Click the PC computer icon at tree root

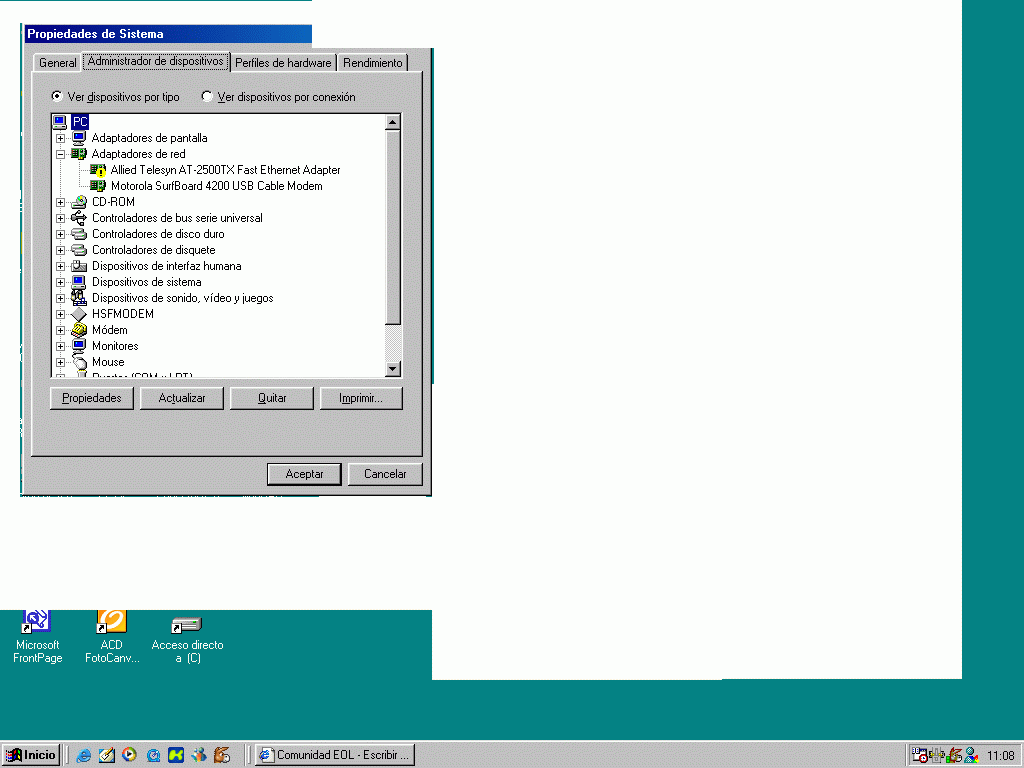click(59, 121)
